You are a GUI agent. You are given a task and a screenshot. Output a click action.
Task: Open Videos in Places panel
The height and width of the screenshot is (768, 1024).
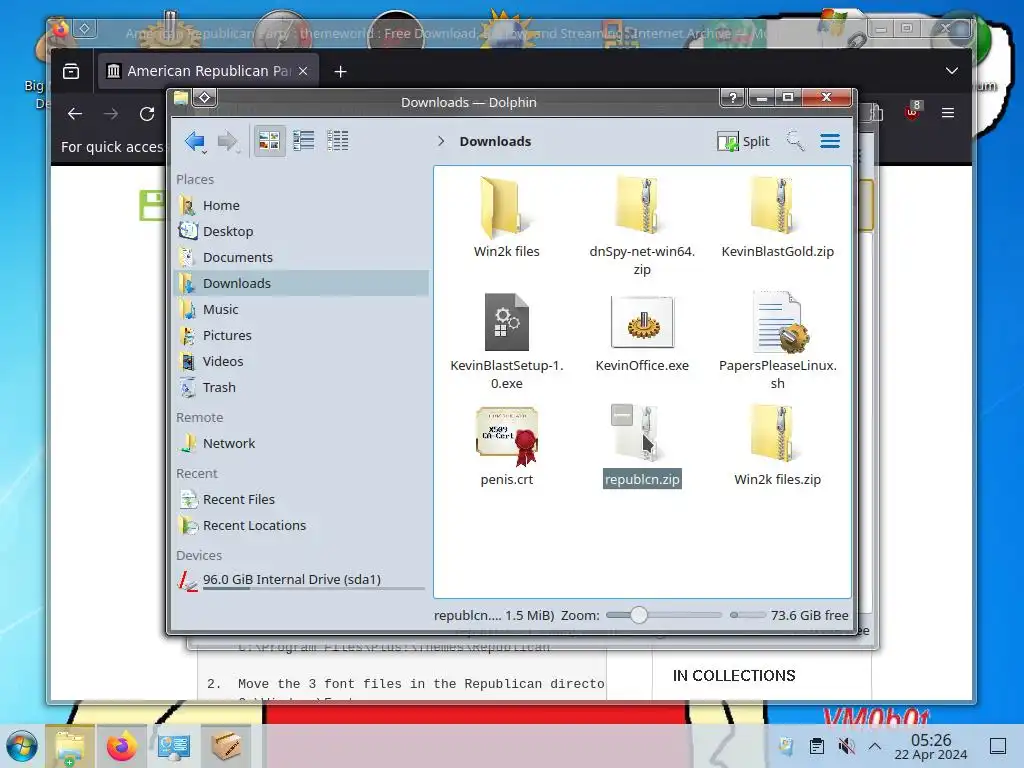(302, 361)
